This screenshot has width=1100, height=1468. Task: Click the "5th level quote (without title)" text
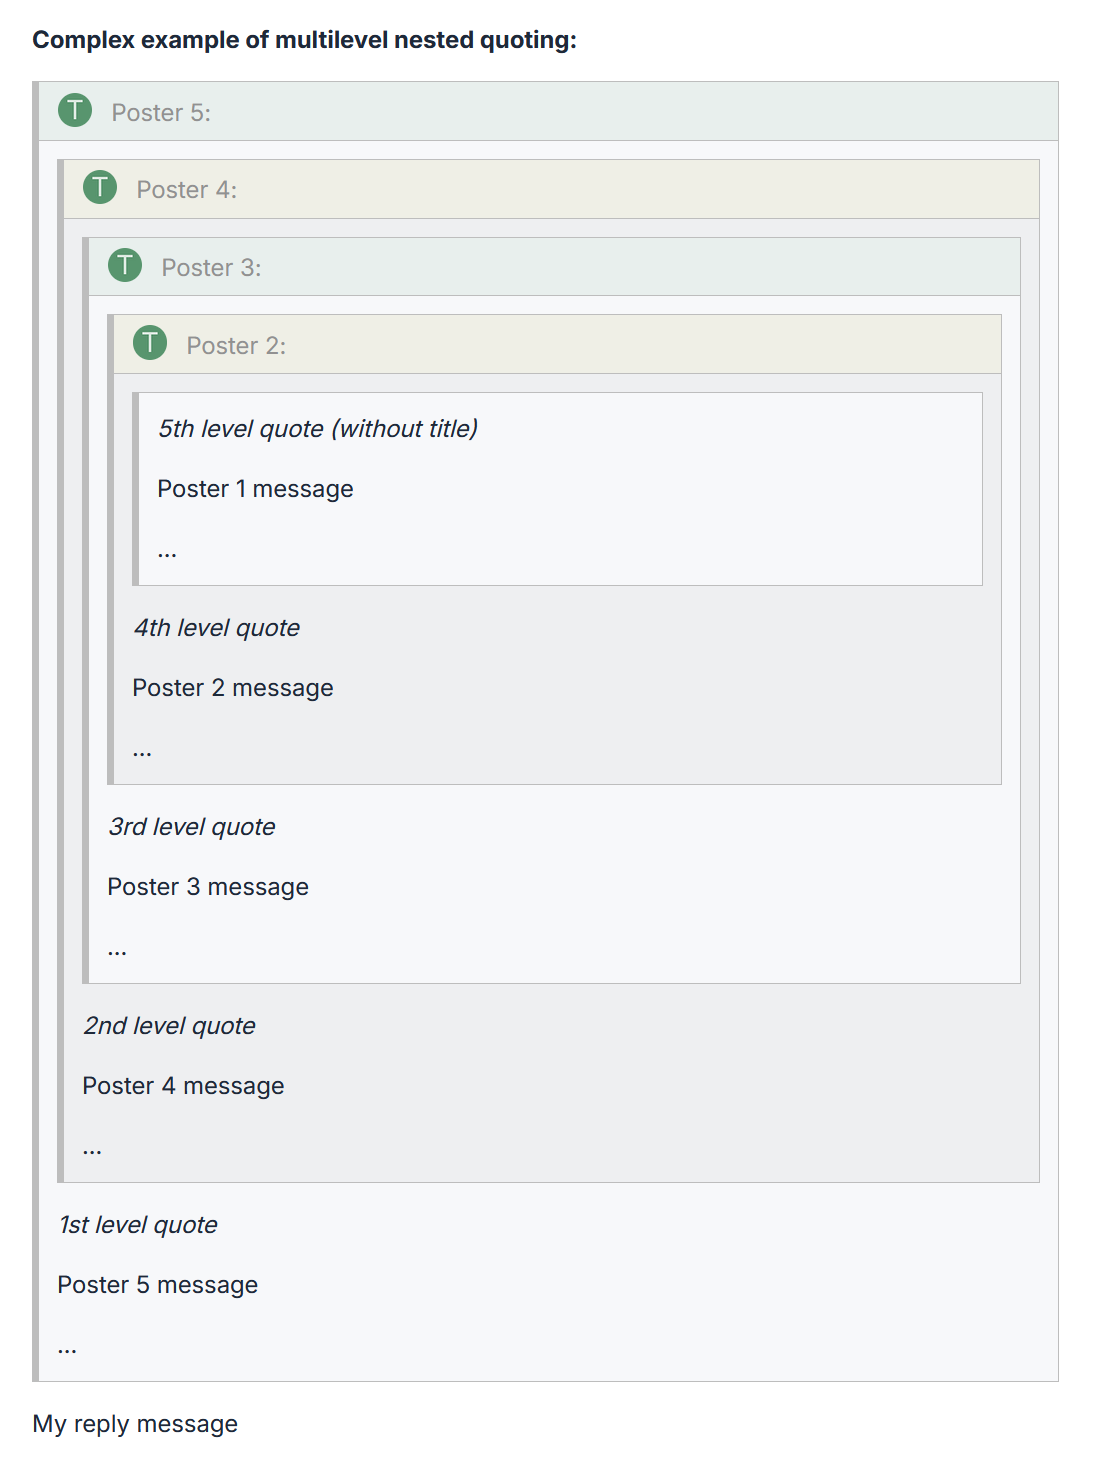[x=317, y=429]
